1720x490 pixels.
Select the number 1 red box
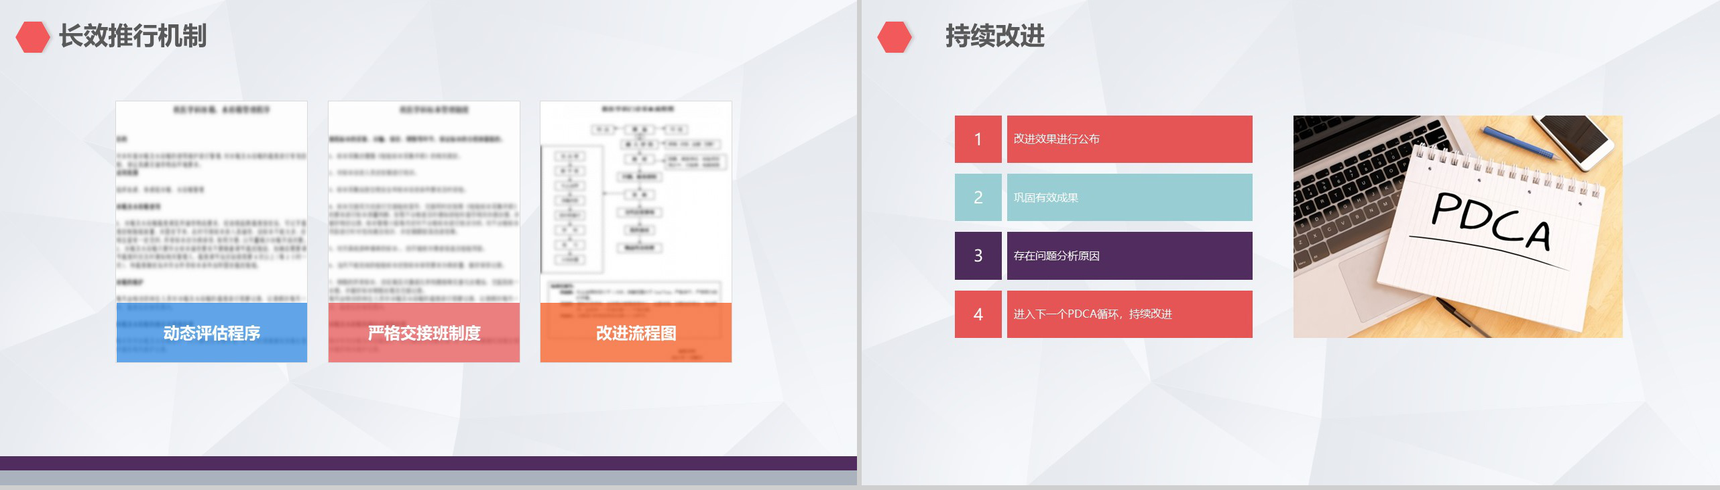point(978,139)
